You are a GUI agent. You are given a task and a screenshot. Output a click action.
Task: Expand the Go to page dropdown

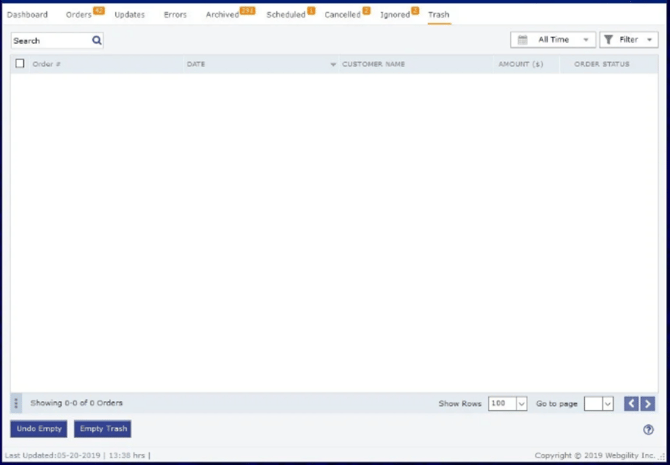tap(608, 403)
